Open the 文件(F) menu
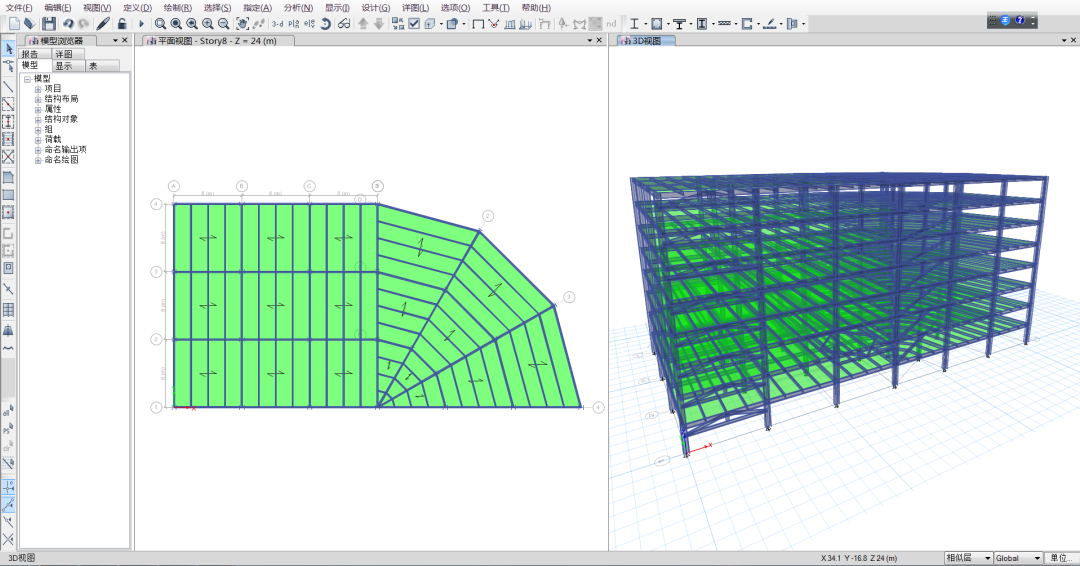 point(19,8)
